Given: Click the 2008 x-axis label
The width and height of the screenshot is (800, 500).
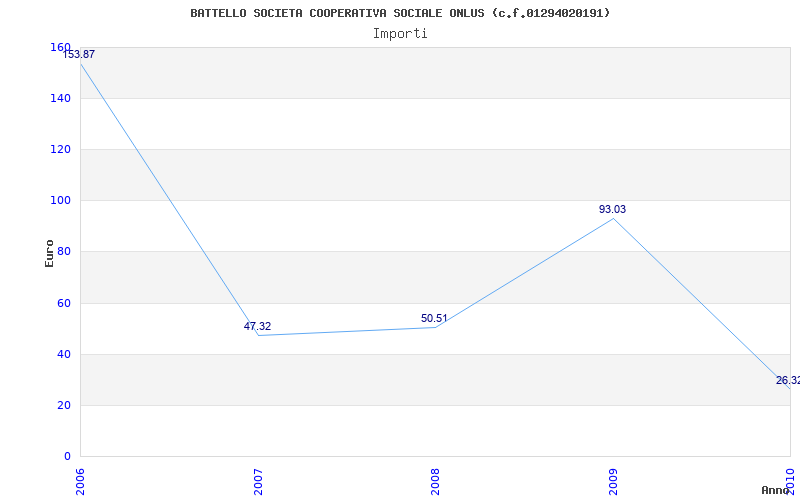Looking at the screenshot, I should (435, 482).
